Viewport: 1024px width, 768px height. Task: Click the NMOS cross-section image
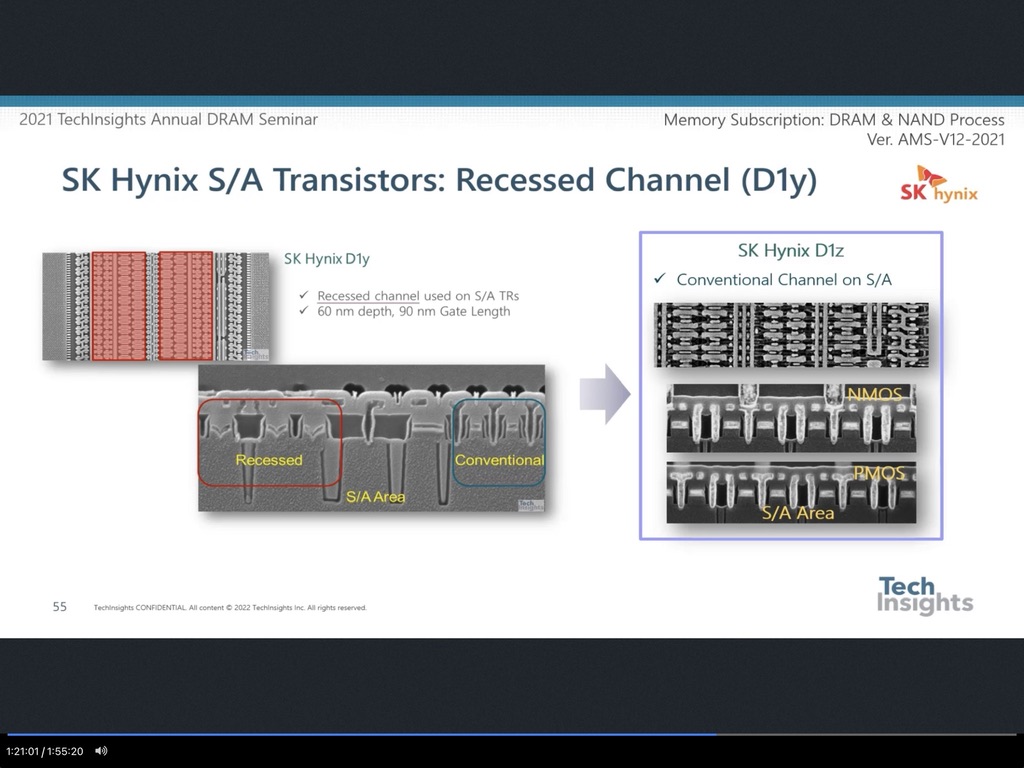(x=790, y=418)
